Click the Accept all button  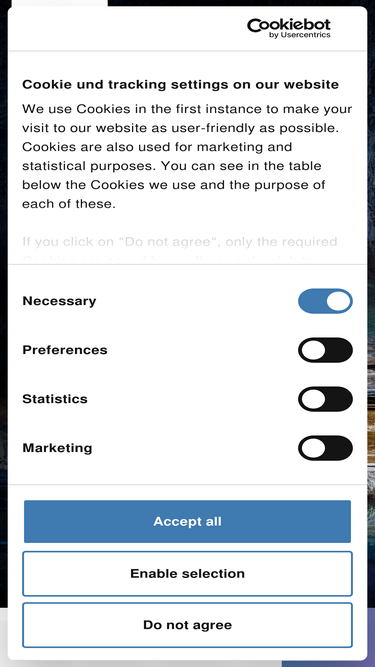pos(188,522)
